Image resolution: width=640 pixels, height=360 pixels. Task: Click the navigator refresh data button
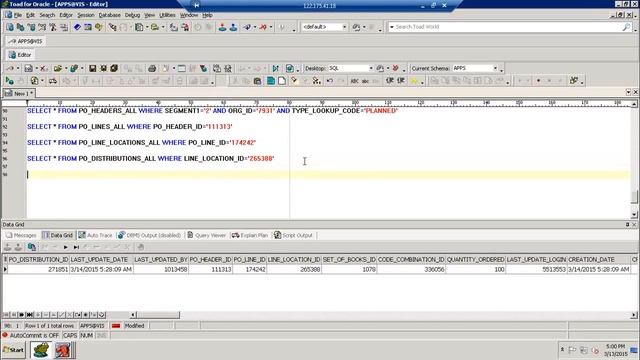(x=102, y=315)
